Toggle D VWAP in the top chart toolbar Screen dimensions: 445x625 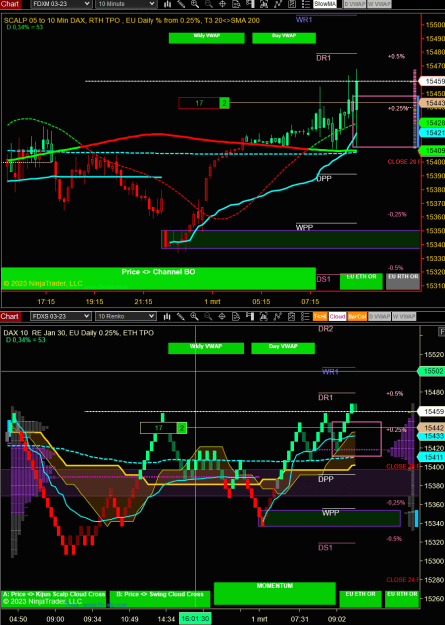(354, 4)
